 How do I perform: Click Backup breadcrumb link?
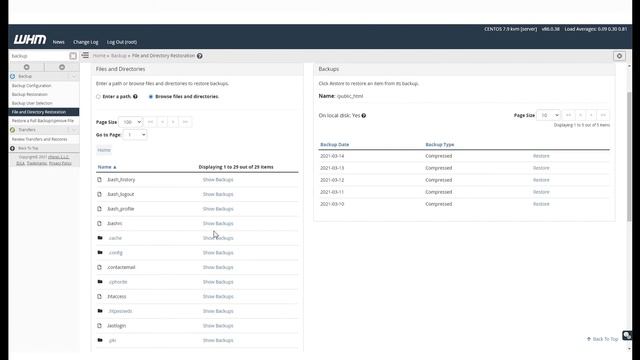click(119, 56)
